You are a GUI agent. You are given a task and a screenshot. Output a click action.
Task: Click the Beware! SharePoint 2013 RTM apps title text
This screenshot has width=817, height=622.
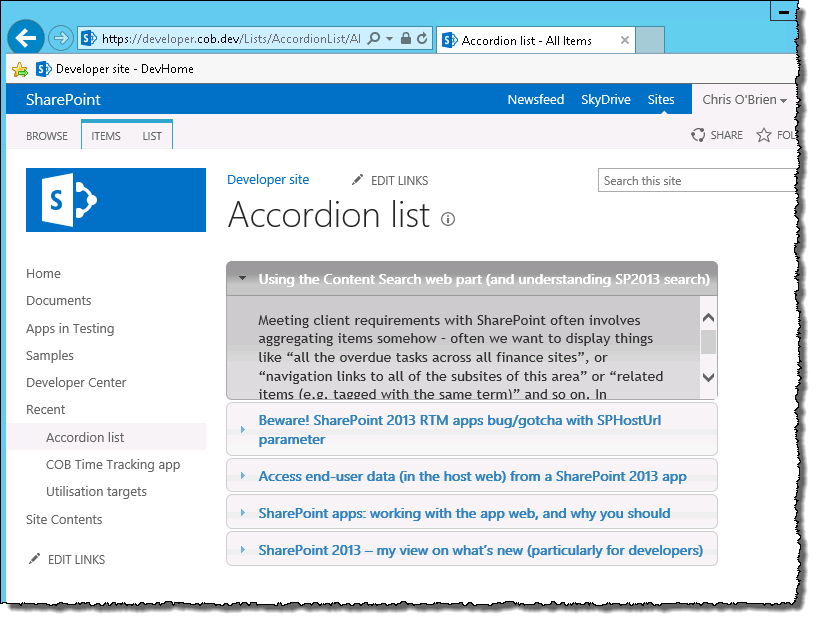(460, 430)
